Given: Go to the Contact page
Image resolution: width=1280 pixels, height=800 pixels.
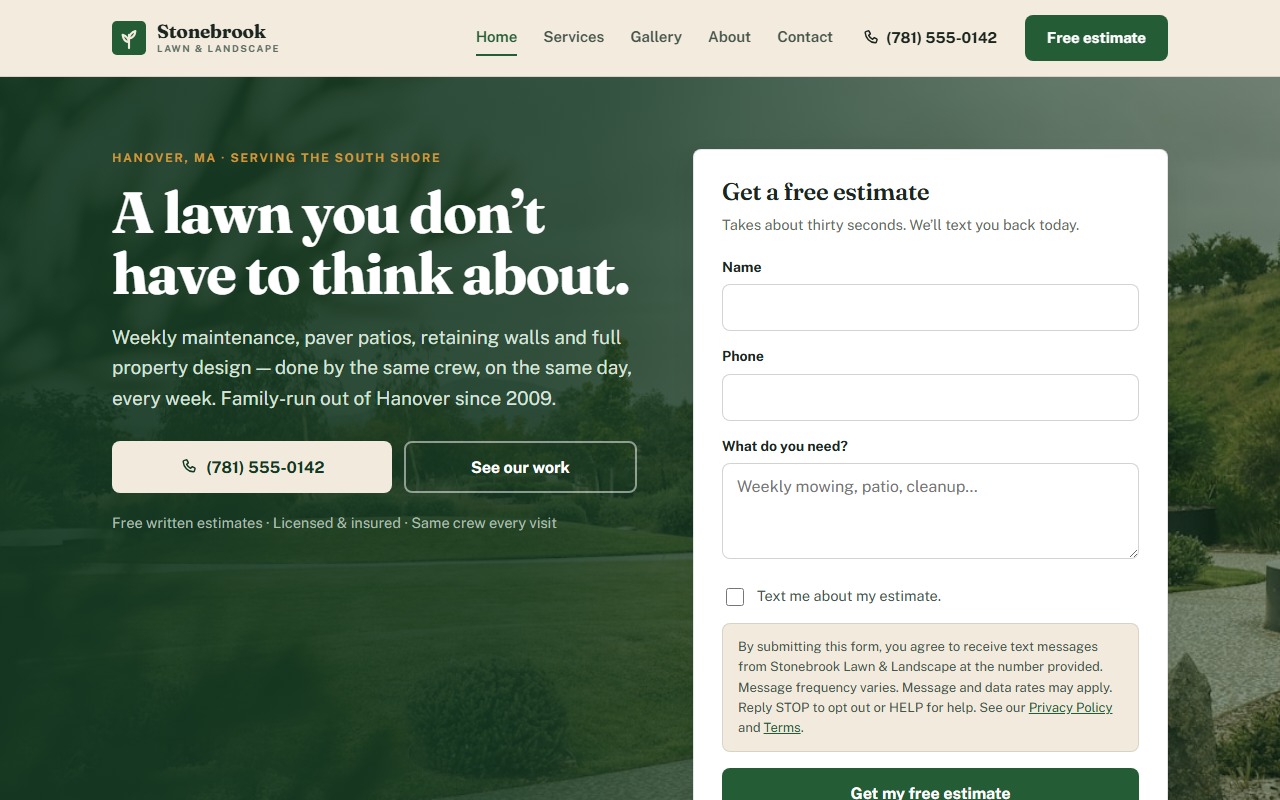Looking at the screenshot, I should [805, 37].
